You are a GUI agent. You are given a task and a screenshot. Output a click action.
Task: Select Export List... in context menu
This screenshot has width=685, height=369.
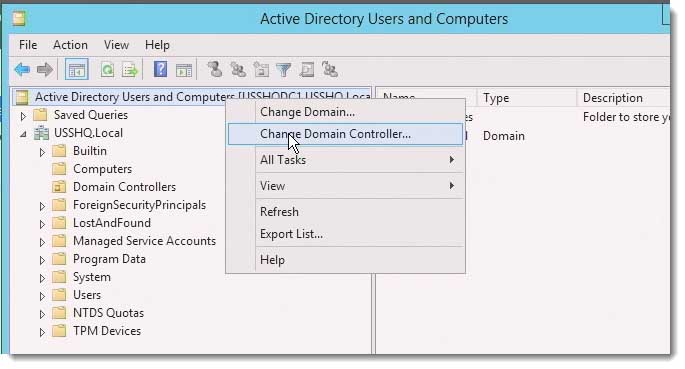pyautogui.click(x=345, y=234)
